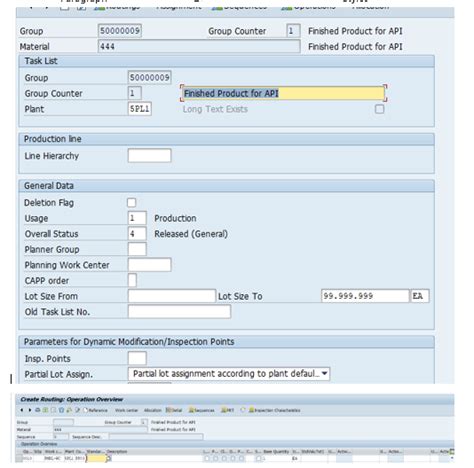Click the Sequence Desc. field in Operation Overview
The height and width of the screenshot is (468, 474).
click(x=156, y=437)
